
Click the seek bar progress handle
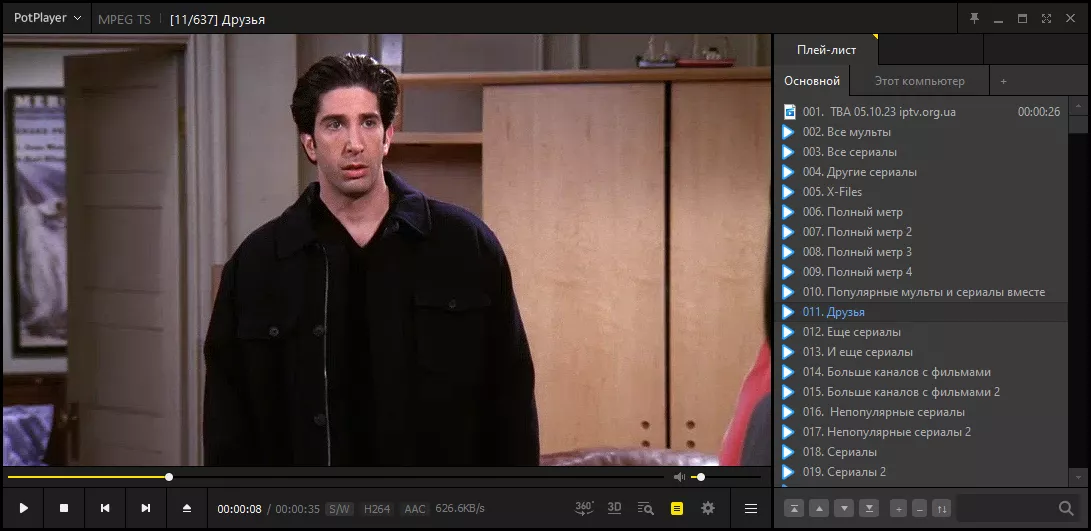169,477
